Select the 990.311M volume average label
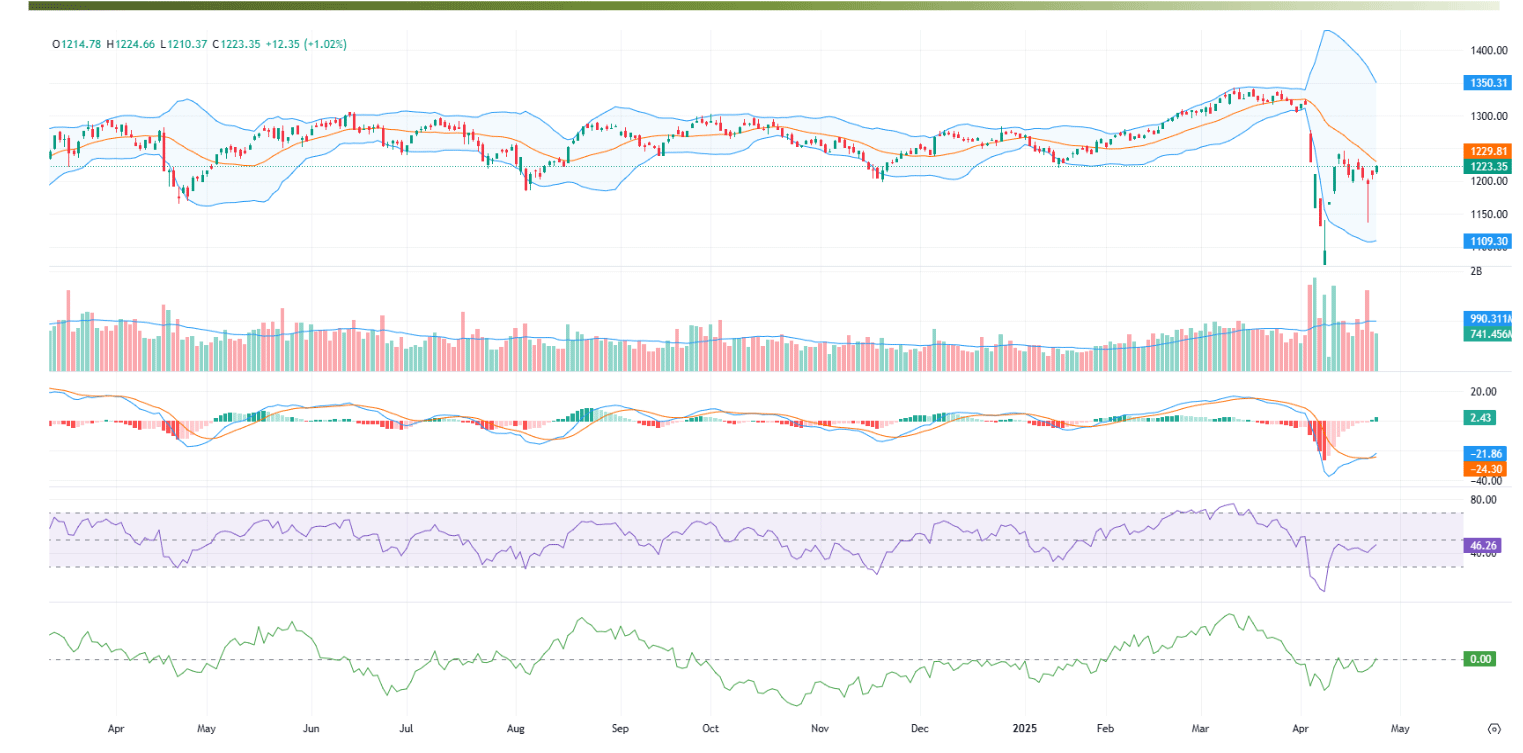Image resolution: width=1523 pixels, height=753 pixels. point(1489,318)
